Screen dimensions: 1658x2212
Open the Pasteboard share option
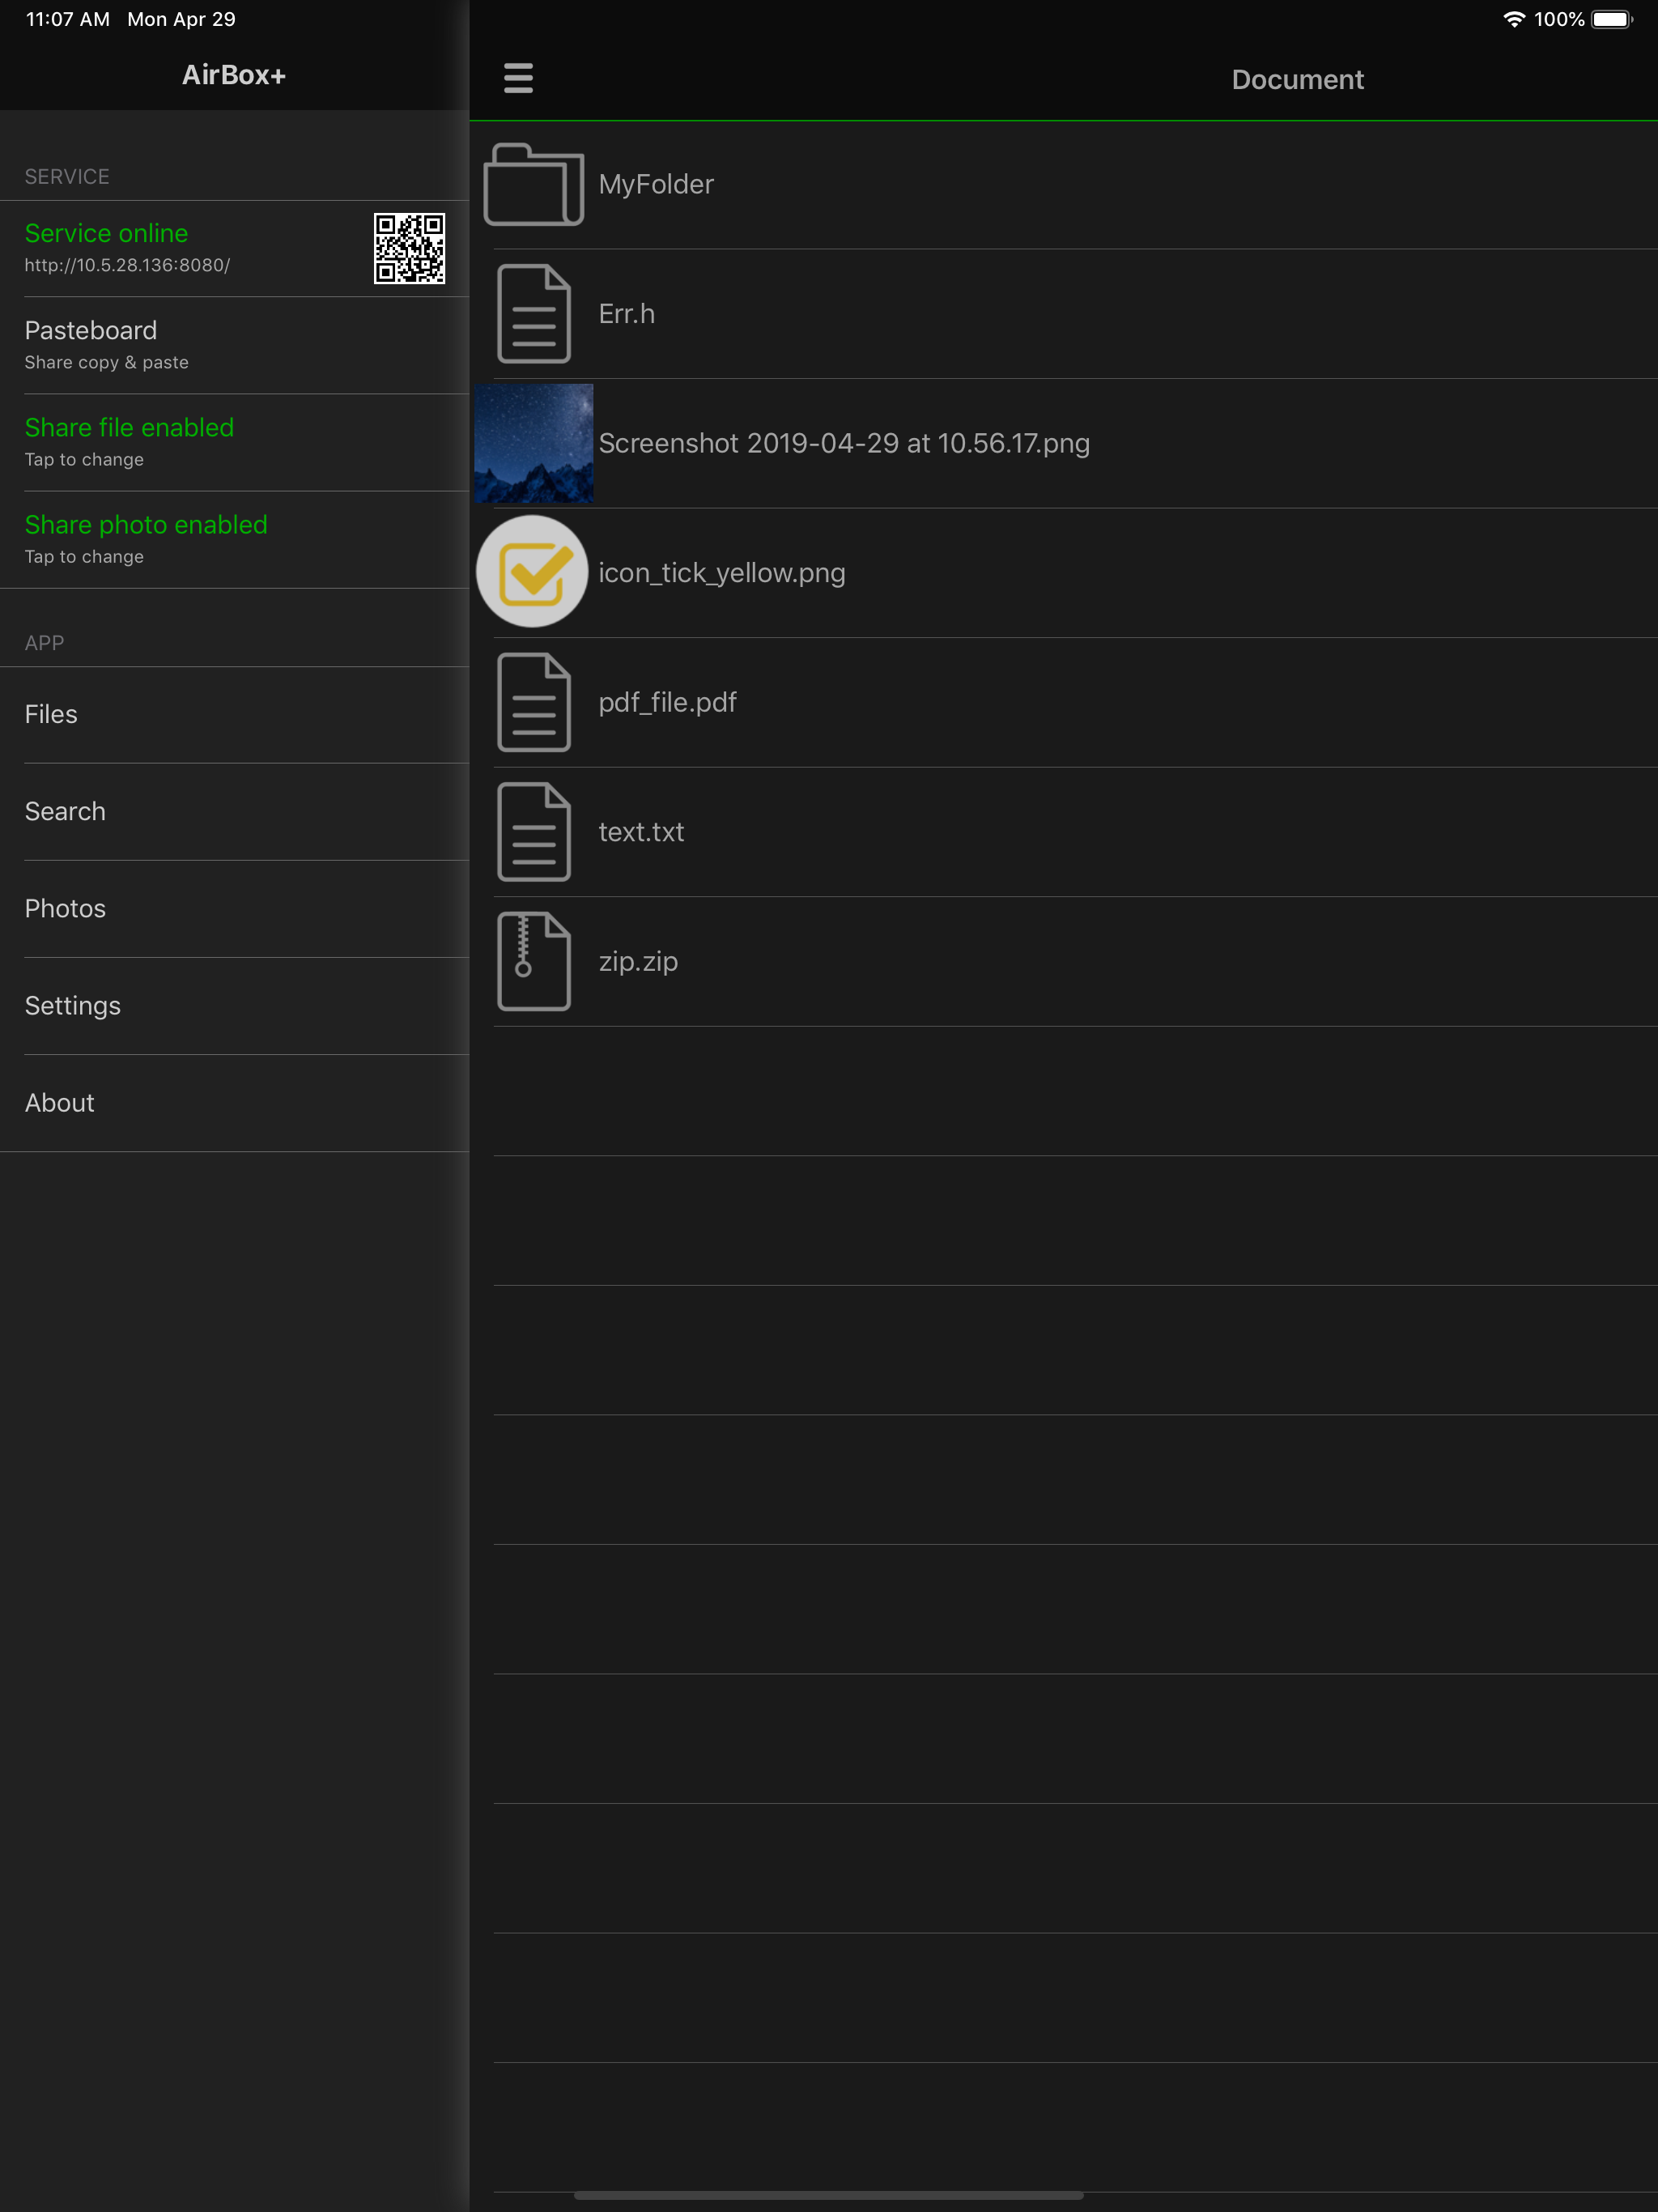tap(91, 331)
